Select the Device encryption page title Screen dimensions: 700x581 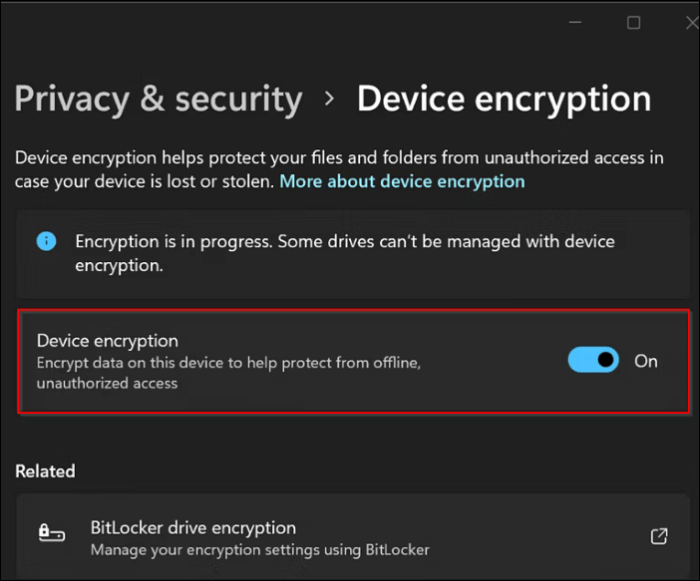tap(504, 99)
